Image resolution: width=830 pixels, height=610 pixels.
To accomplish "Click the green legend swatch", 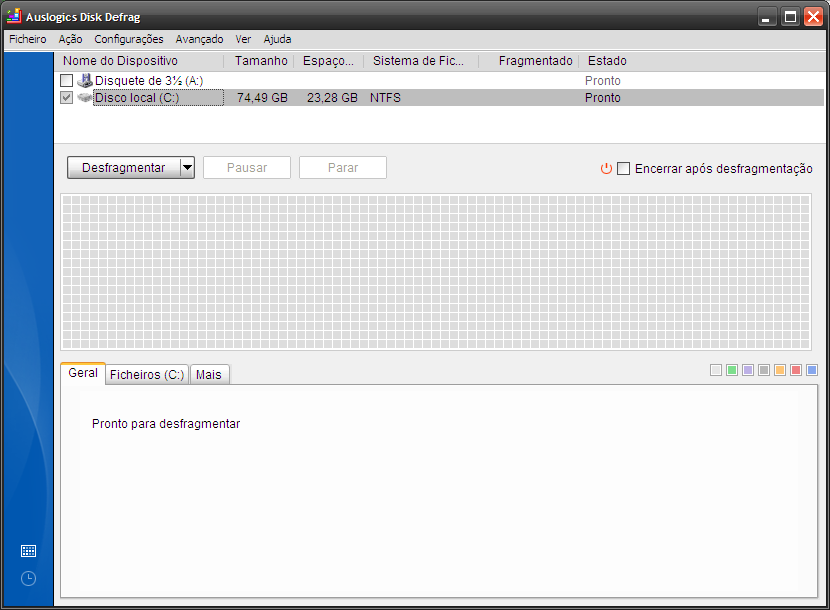I will [732, 370].
